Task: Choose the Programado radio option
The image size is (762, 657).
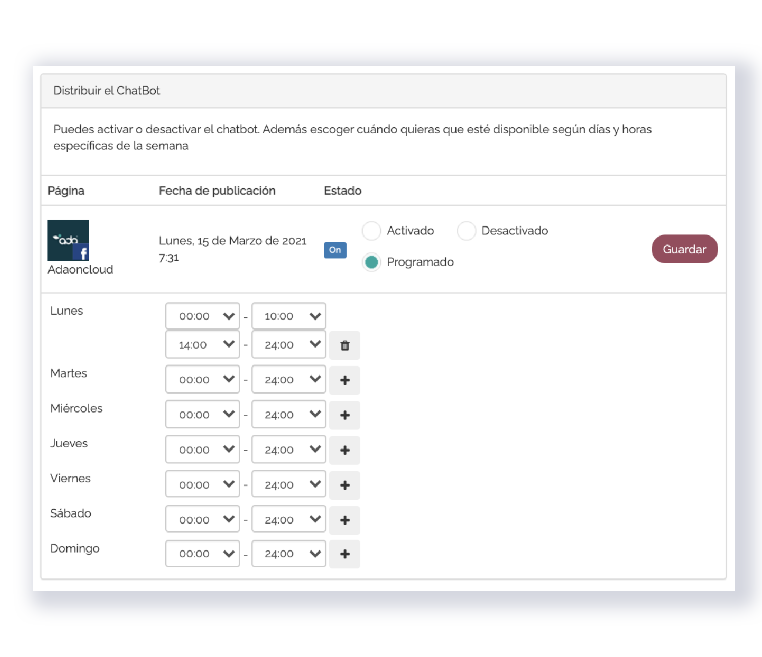Action: click(371, 262)
